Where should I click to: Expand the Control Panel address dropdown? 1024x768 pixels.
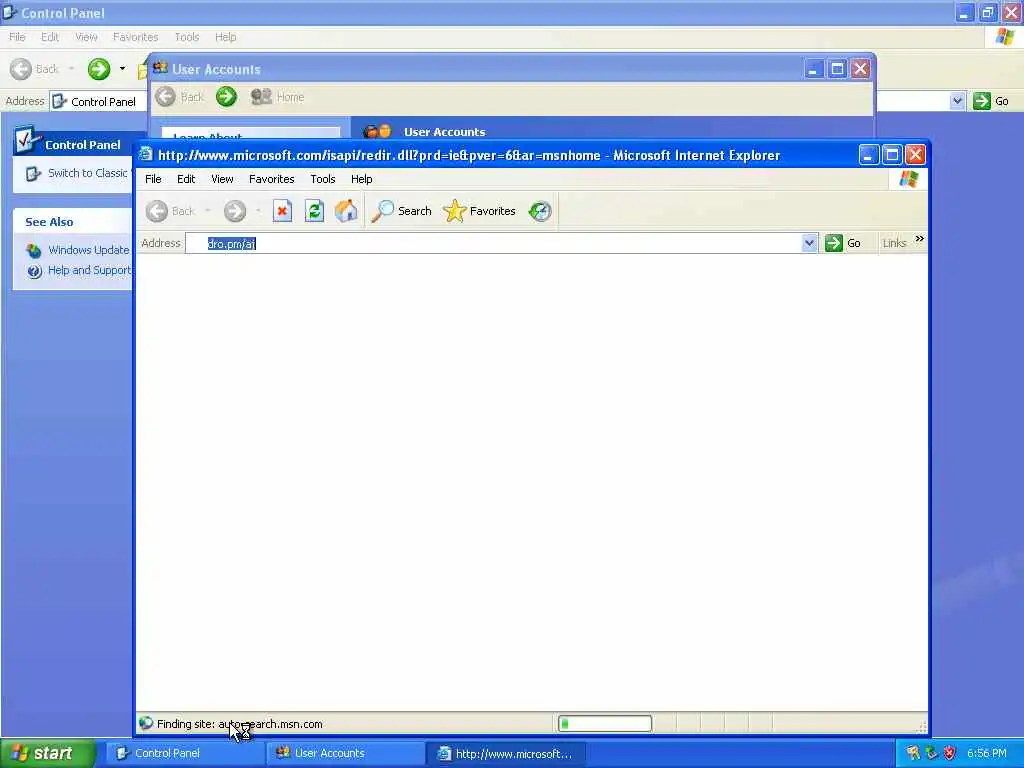click(957, 101)
